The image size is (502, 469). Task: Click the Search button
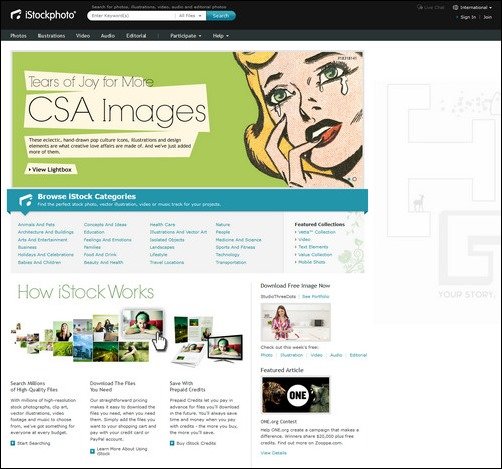(x=221, y=16)
